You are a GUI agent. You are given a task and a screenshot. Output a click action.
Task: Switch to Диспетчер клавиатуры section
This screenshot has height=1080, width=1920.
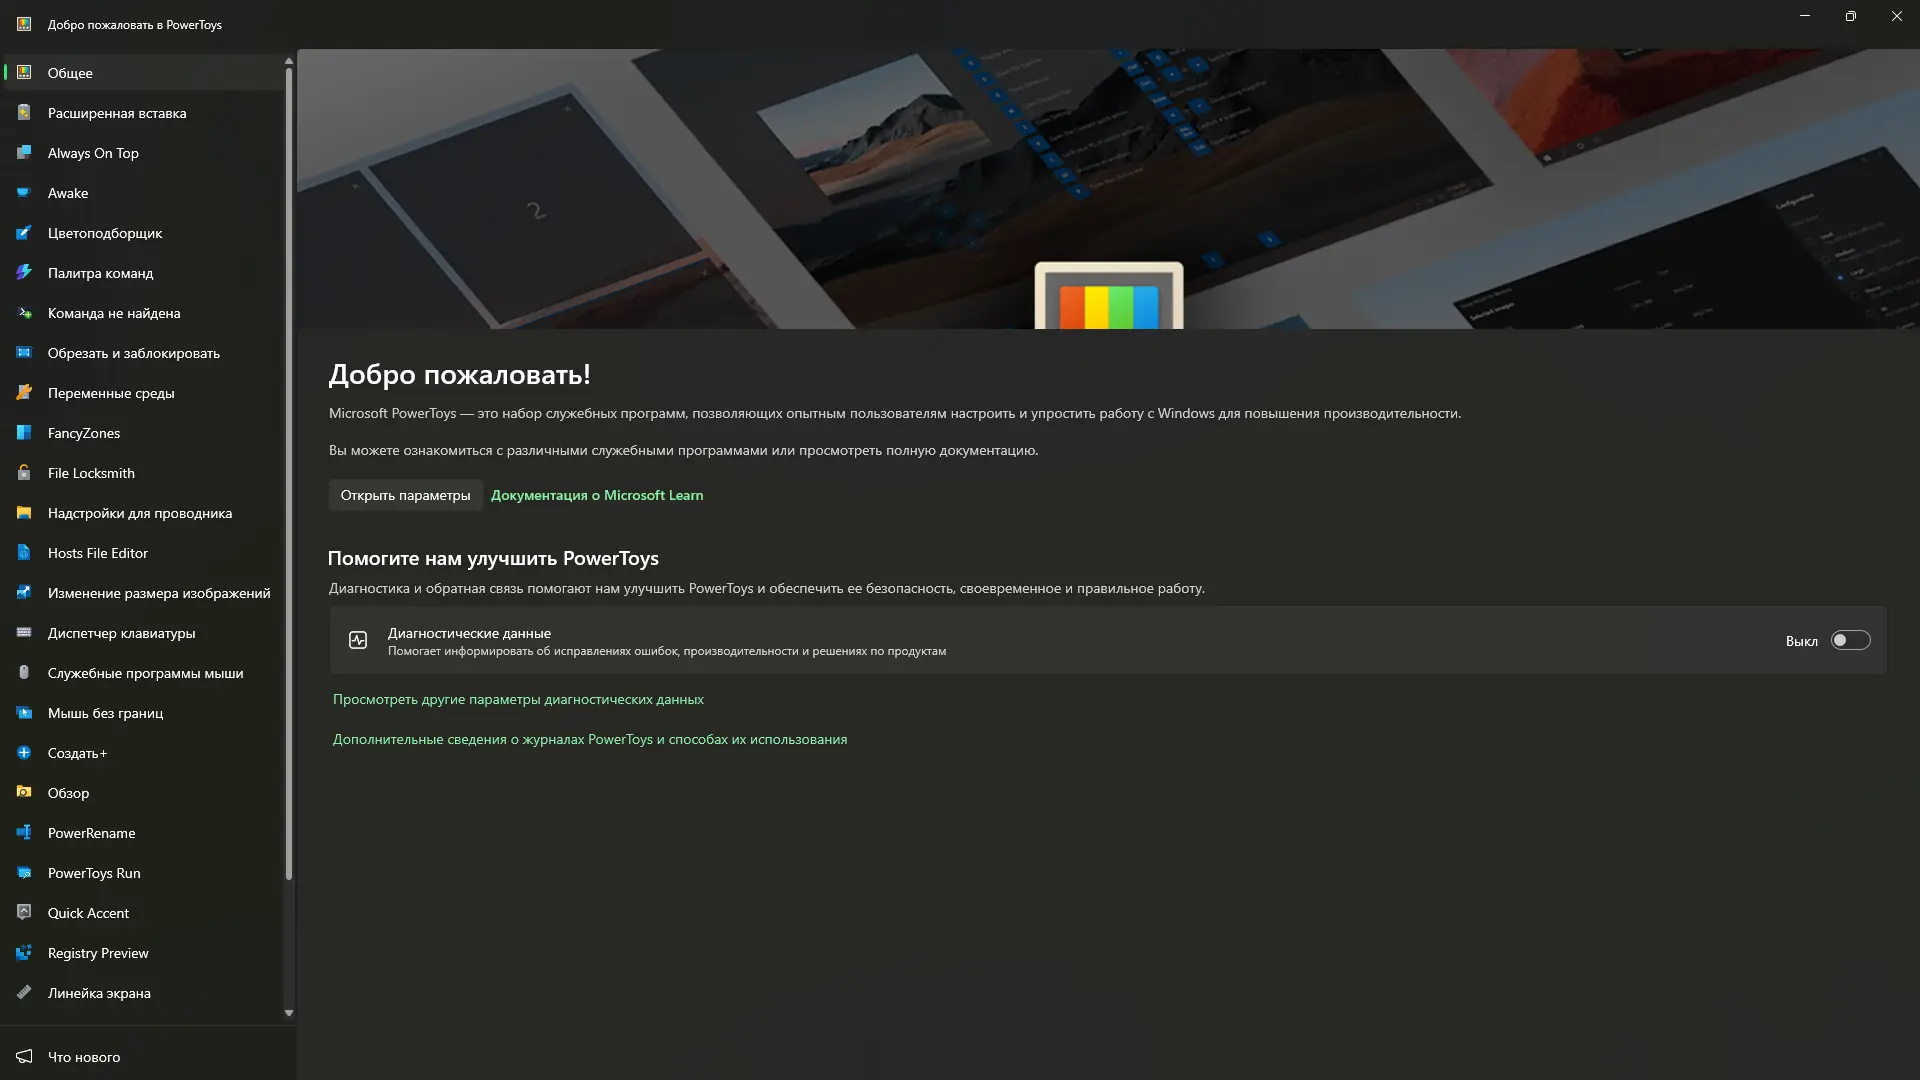pyautogui.click(x=121, y=633)
